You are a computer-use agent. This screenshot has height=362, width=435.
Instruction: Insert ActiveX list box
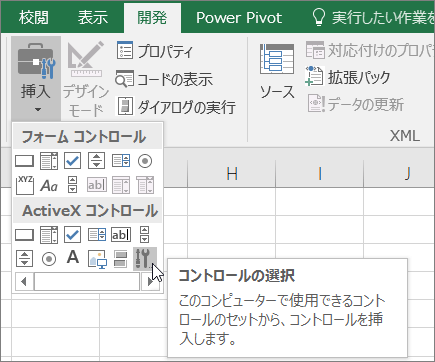(97, 235)
